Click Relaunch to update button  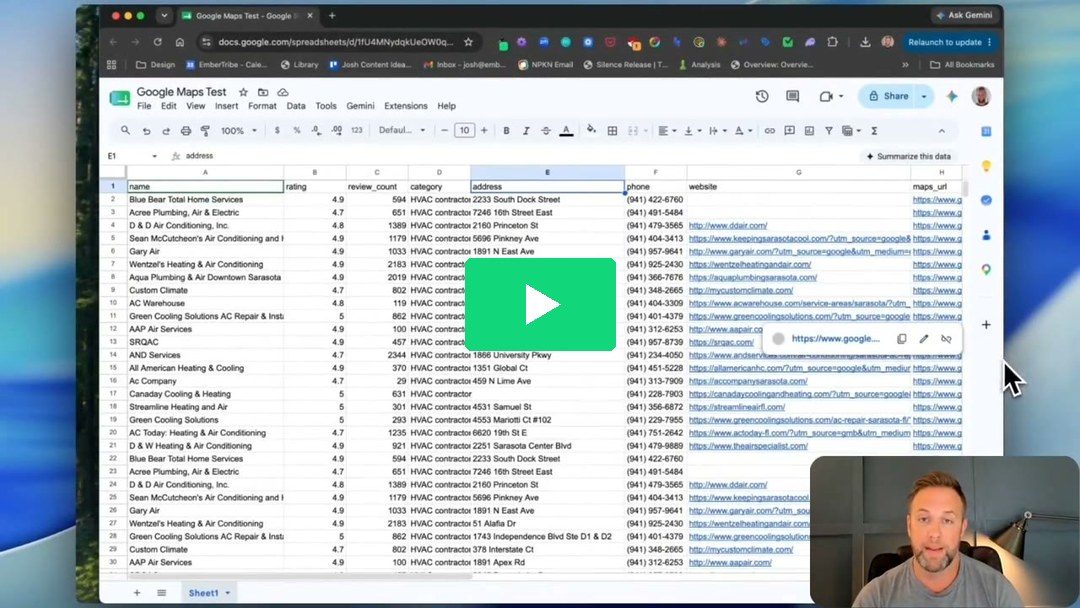[949, 42]
